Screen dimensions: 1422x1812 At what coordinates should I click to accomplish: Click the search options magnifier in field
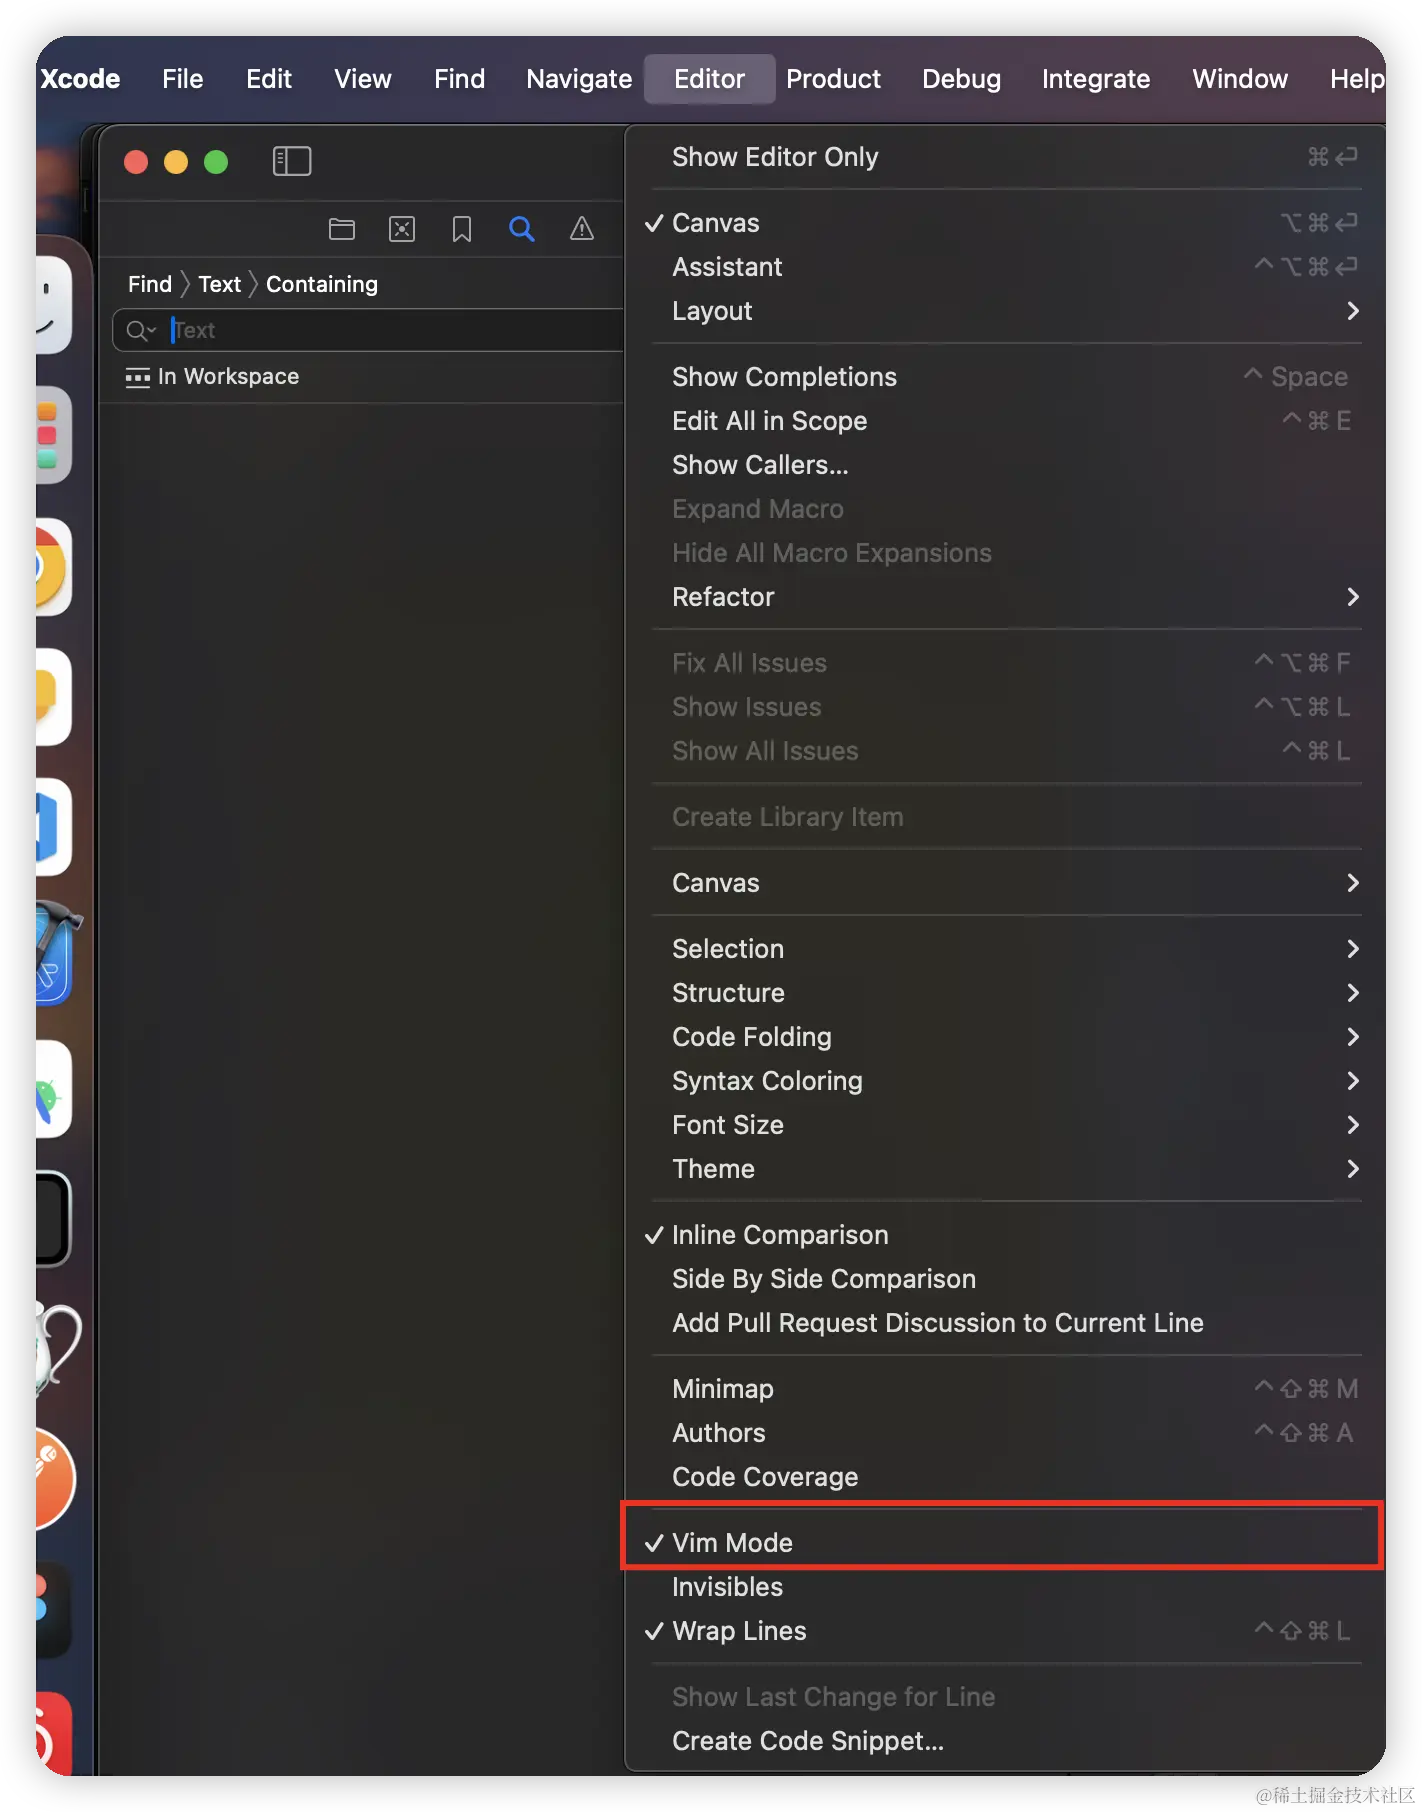coord(141,331)
